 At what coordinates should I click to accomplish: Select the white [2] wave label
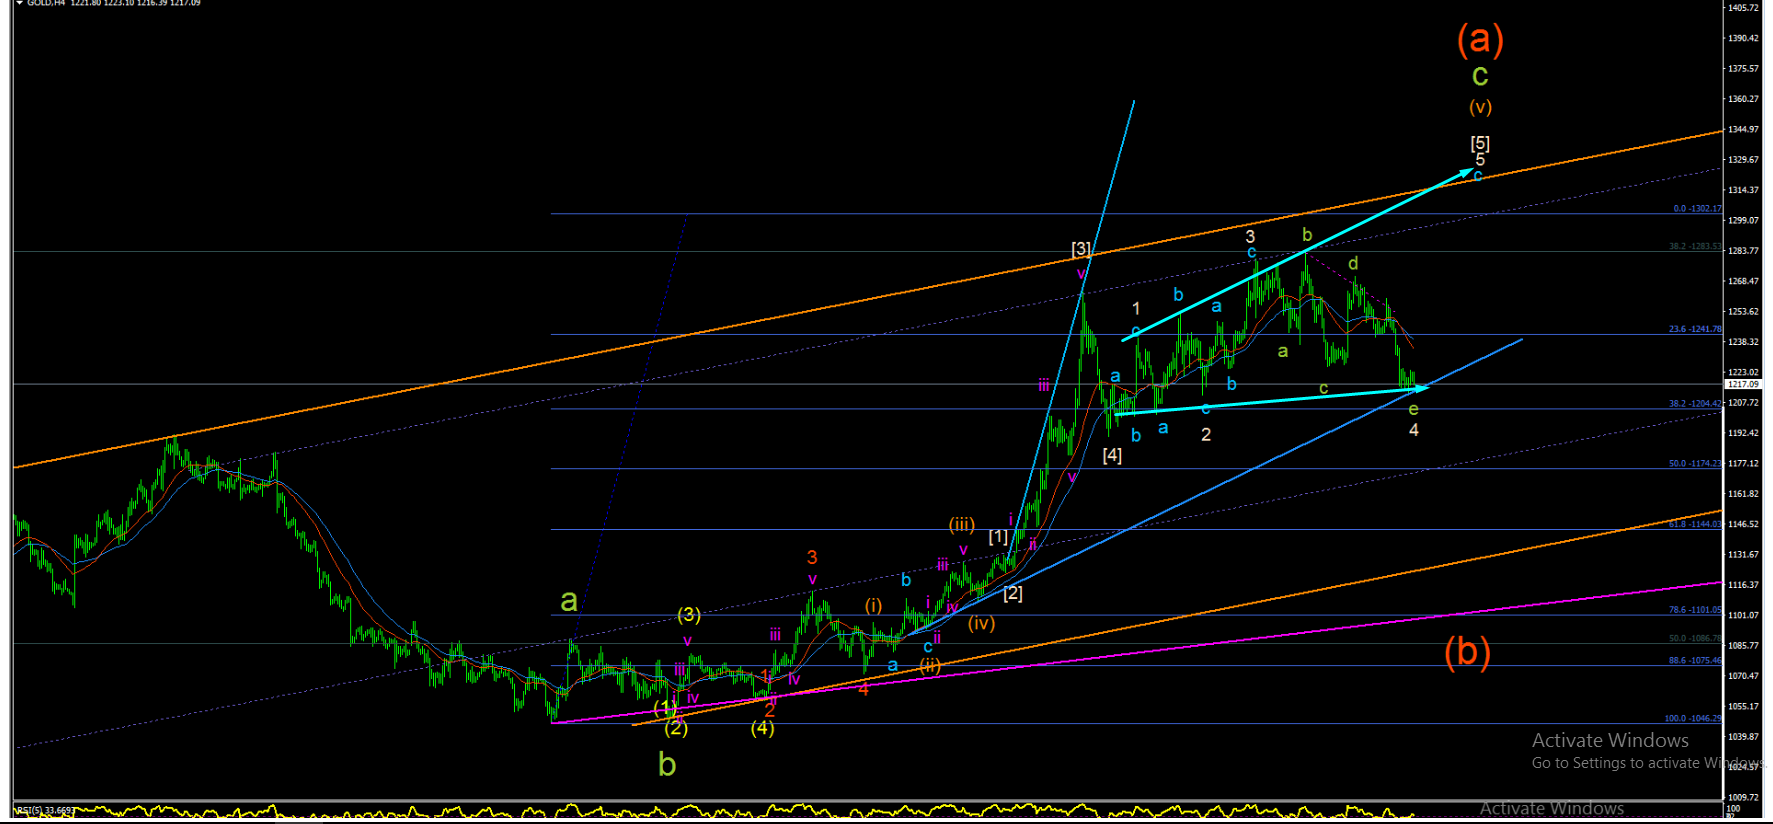(1013, 593)
